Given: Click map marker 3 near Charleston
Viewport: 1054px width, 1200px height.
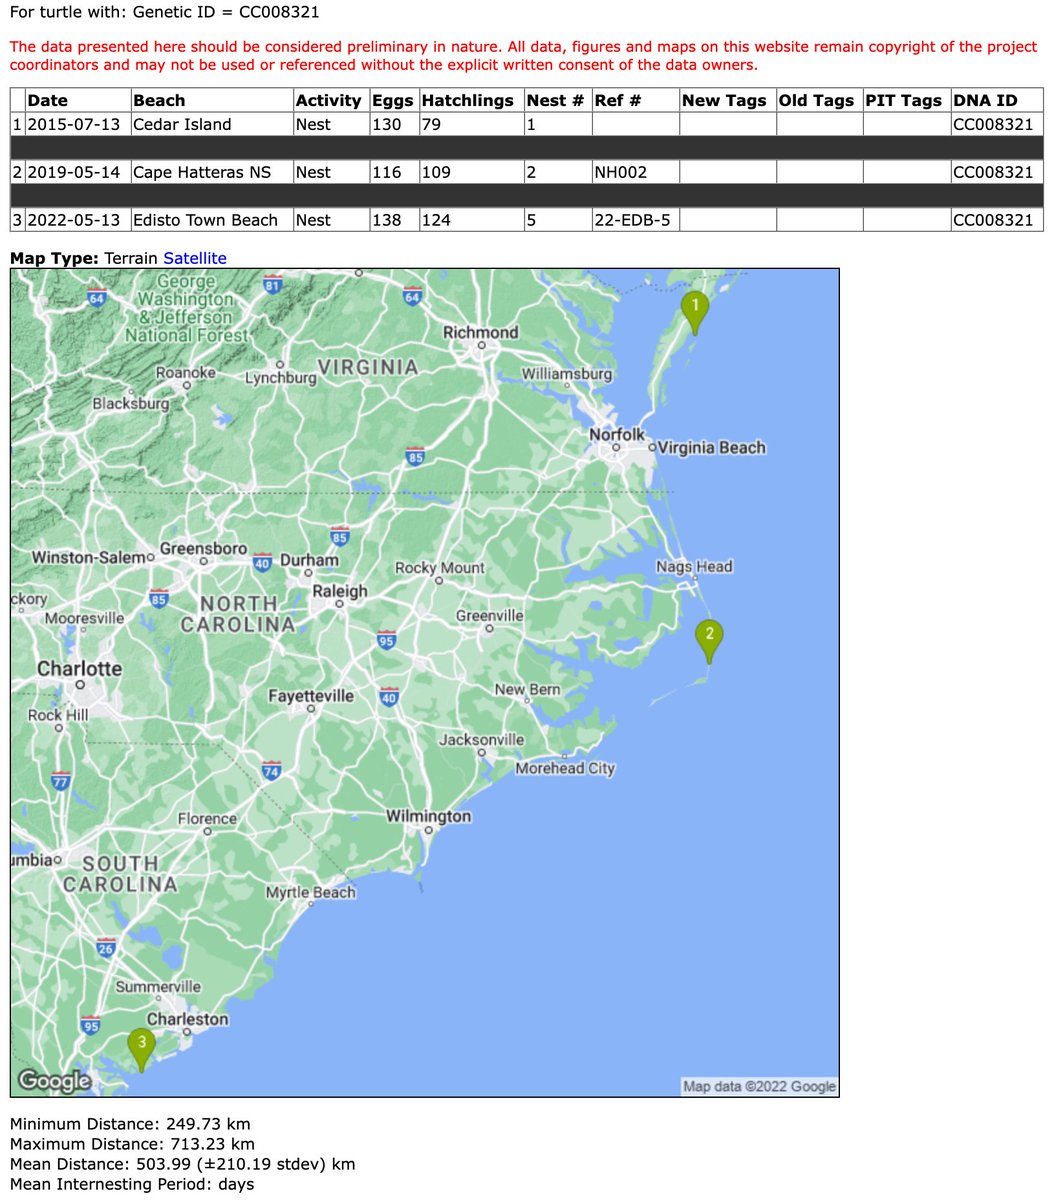Looking at the screenshot, I should click(x=142, y=1050).
